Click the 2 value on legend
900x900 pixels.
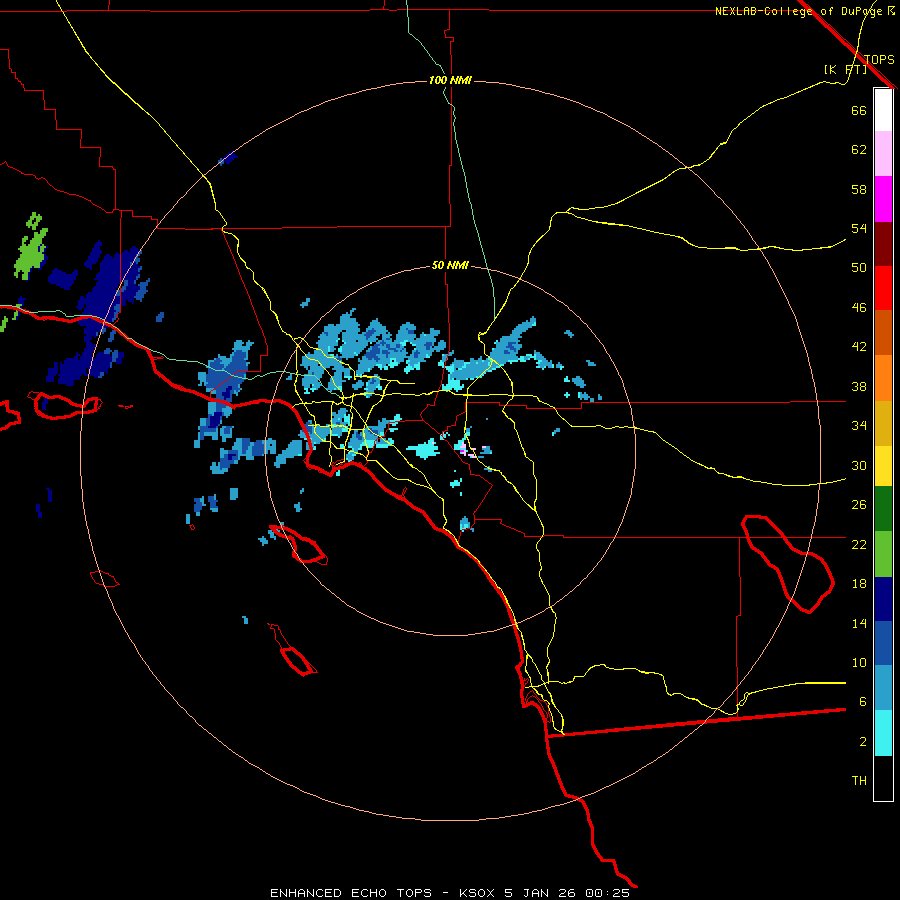(x=863, y=742)
